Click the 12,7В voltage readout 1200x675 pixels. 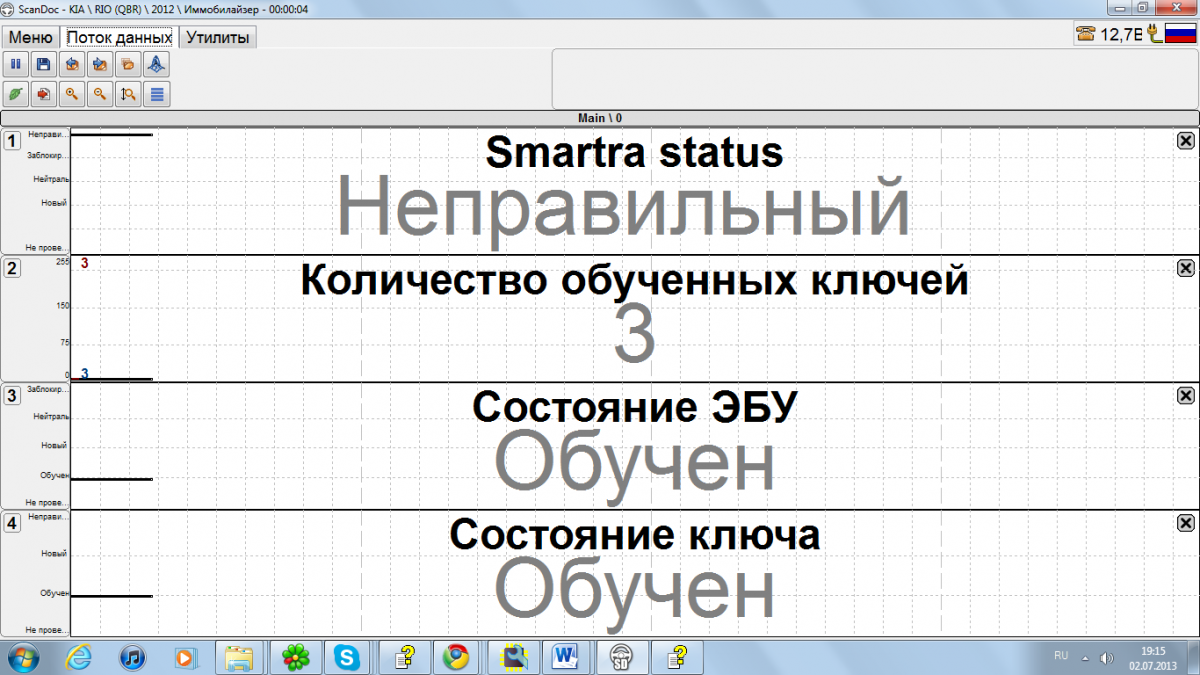[1121, 34]
